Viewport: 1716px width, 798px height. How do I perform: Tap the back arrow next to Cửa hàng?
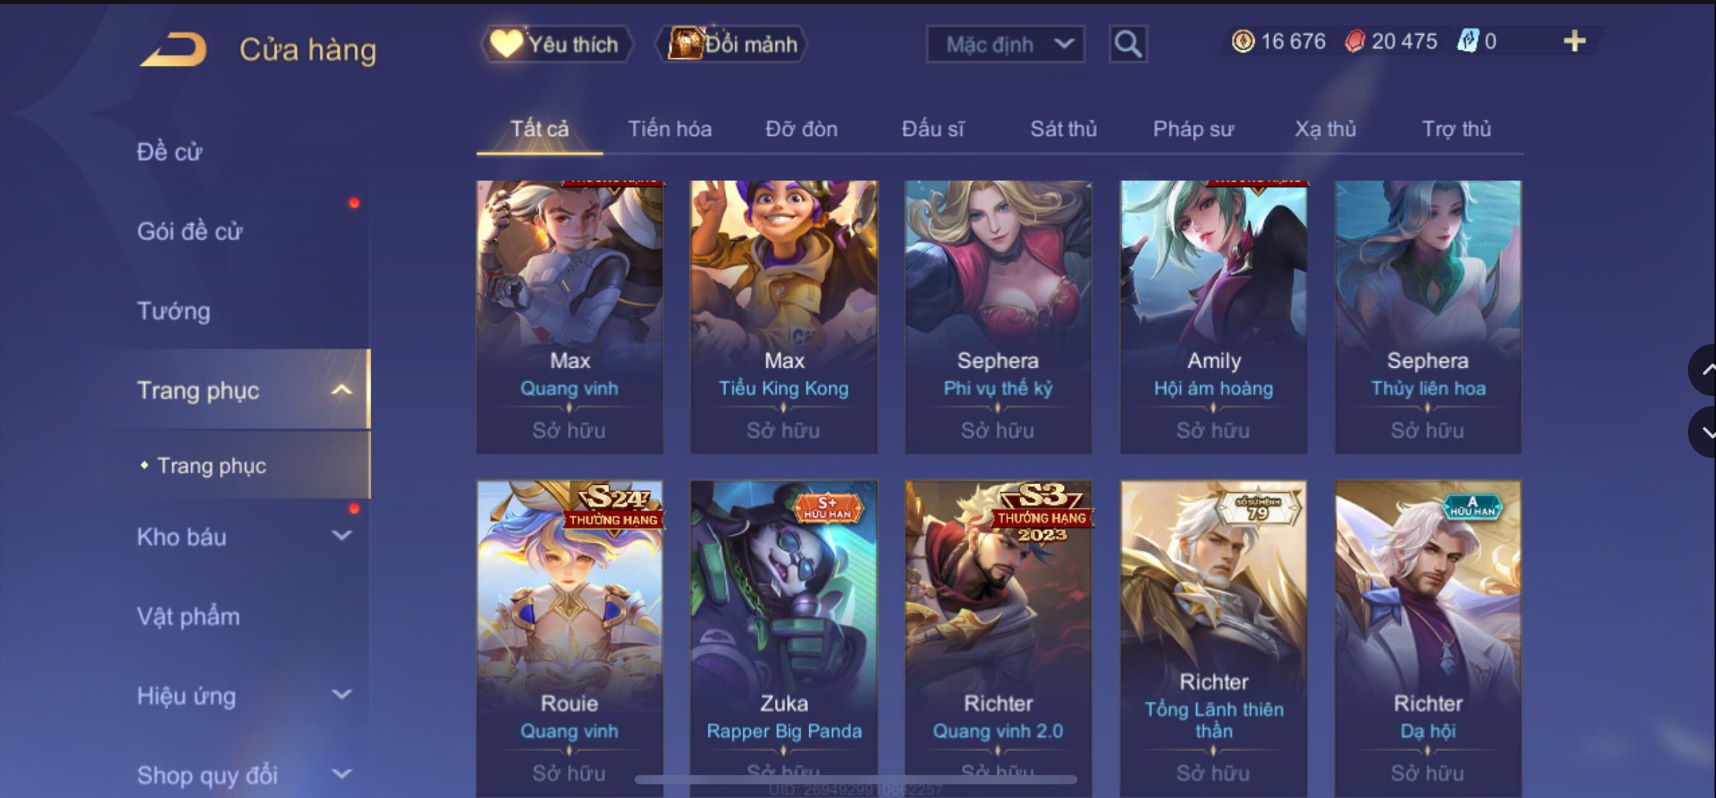click(173, 49)
